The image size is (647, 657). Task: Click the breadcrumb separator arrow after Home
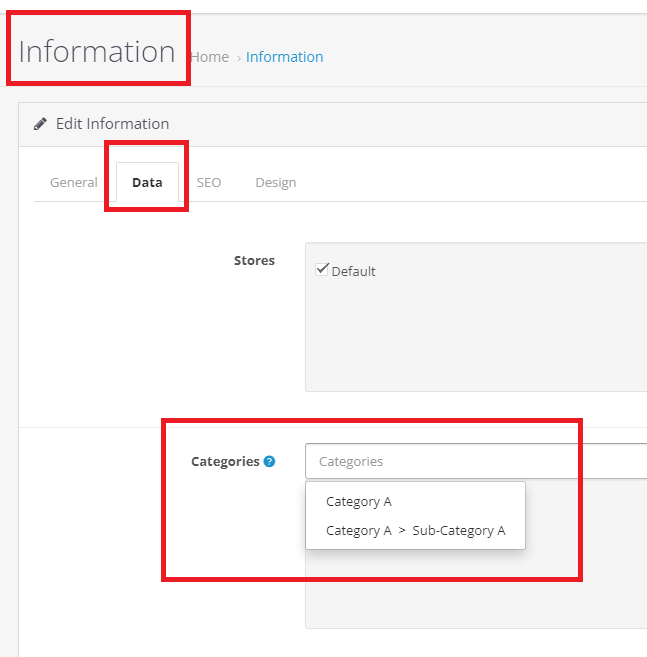[238, 58]
